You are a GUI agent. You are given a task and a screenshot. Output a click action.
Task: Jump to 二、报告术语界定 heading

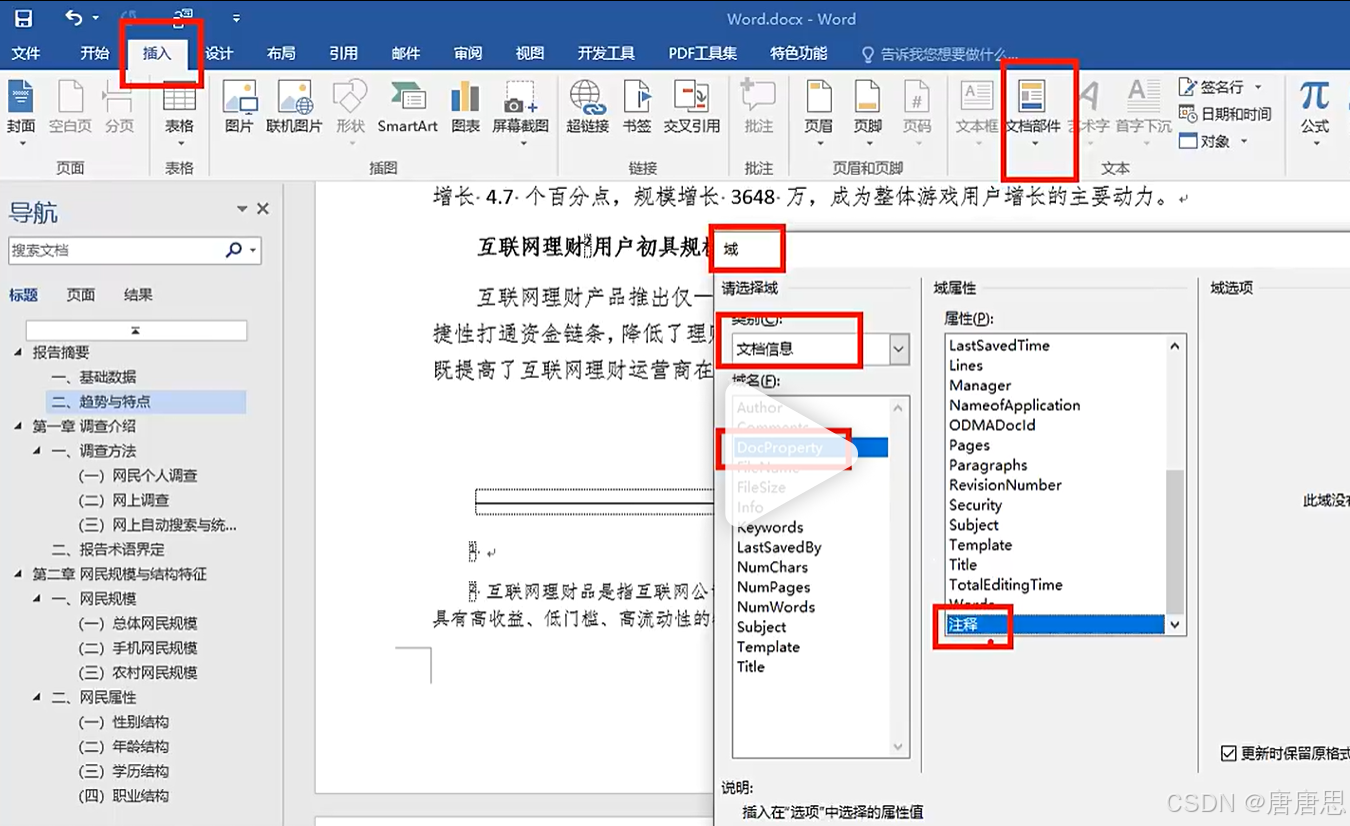[108, 550]
